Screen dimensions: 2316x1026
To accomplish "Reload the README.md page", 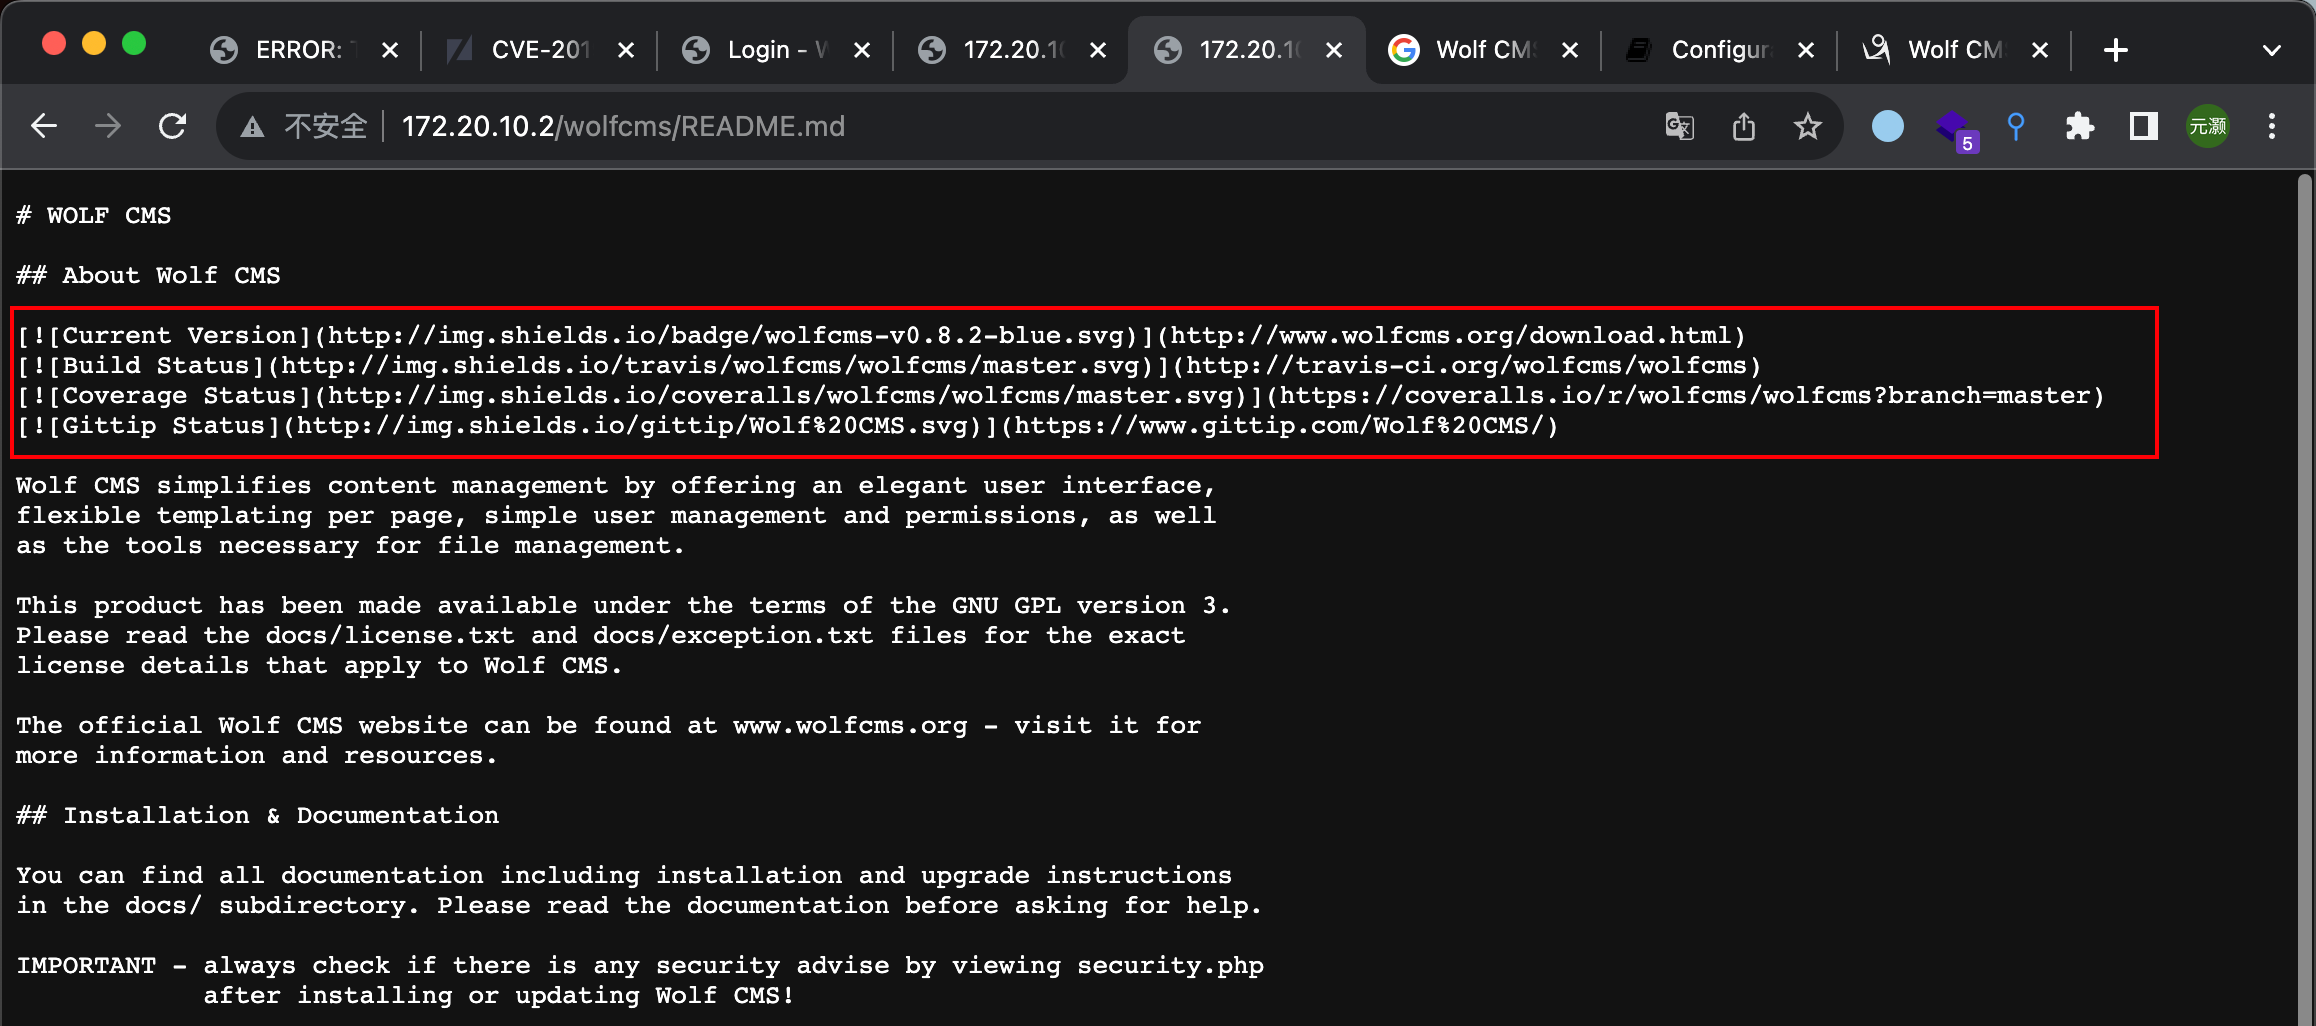I will 173,126.
